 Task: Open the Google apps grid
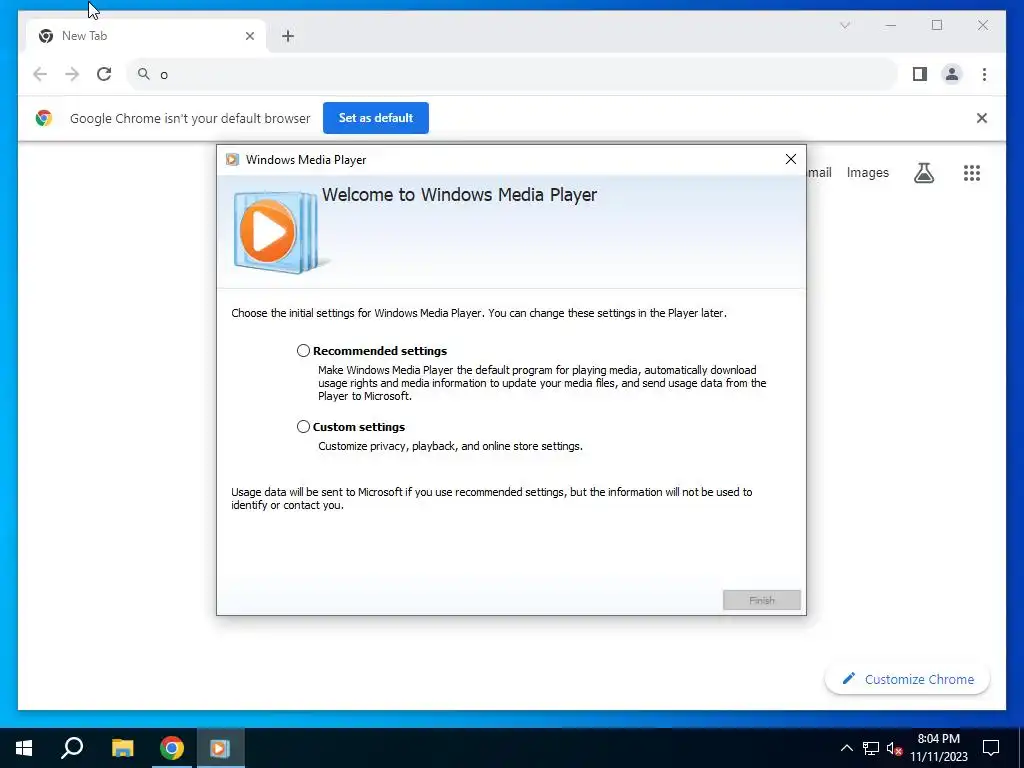(x=971, y=172)
